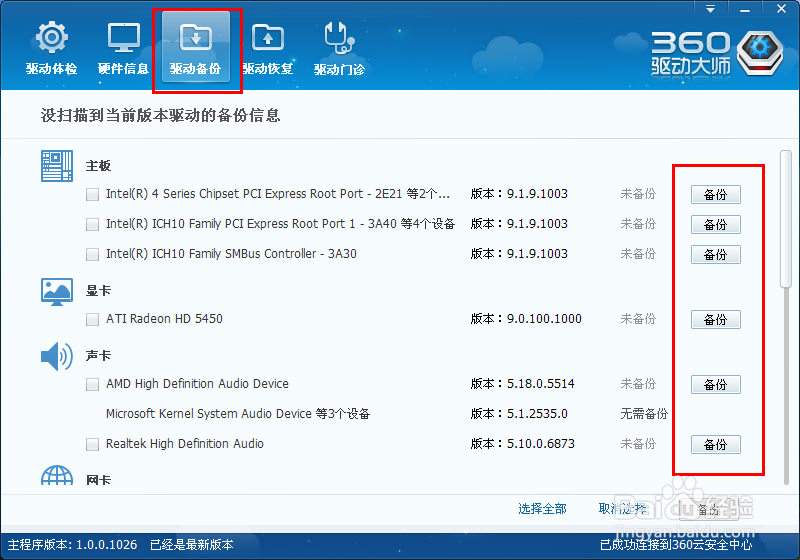Image resolution: width=800 pixels, height=560 pixels.
Task: Click the 显卡 display category icon
Action: (57, 292)
